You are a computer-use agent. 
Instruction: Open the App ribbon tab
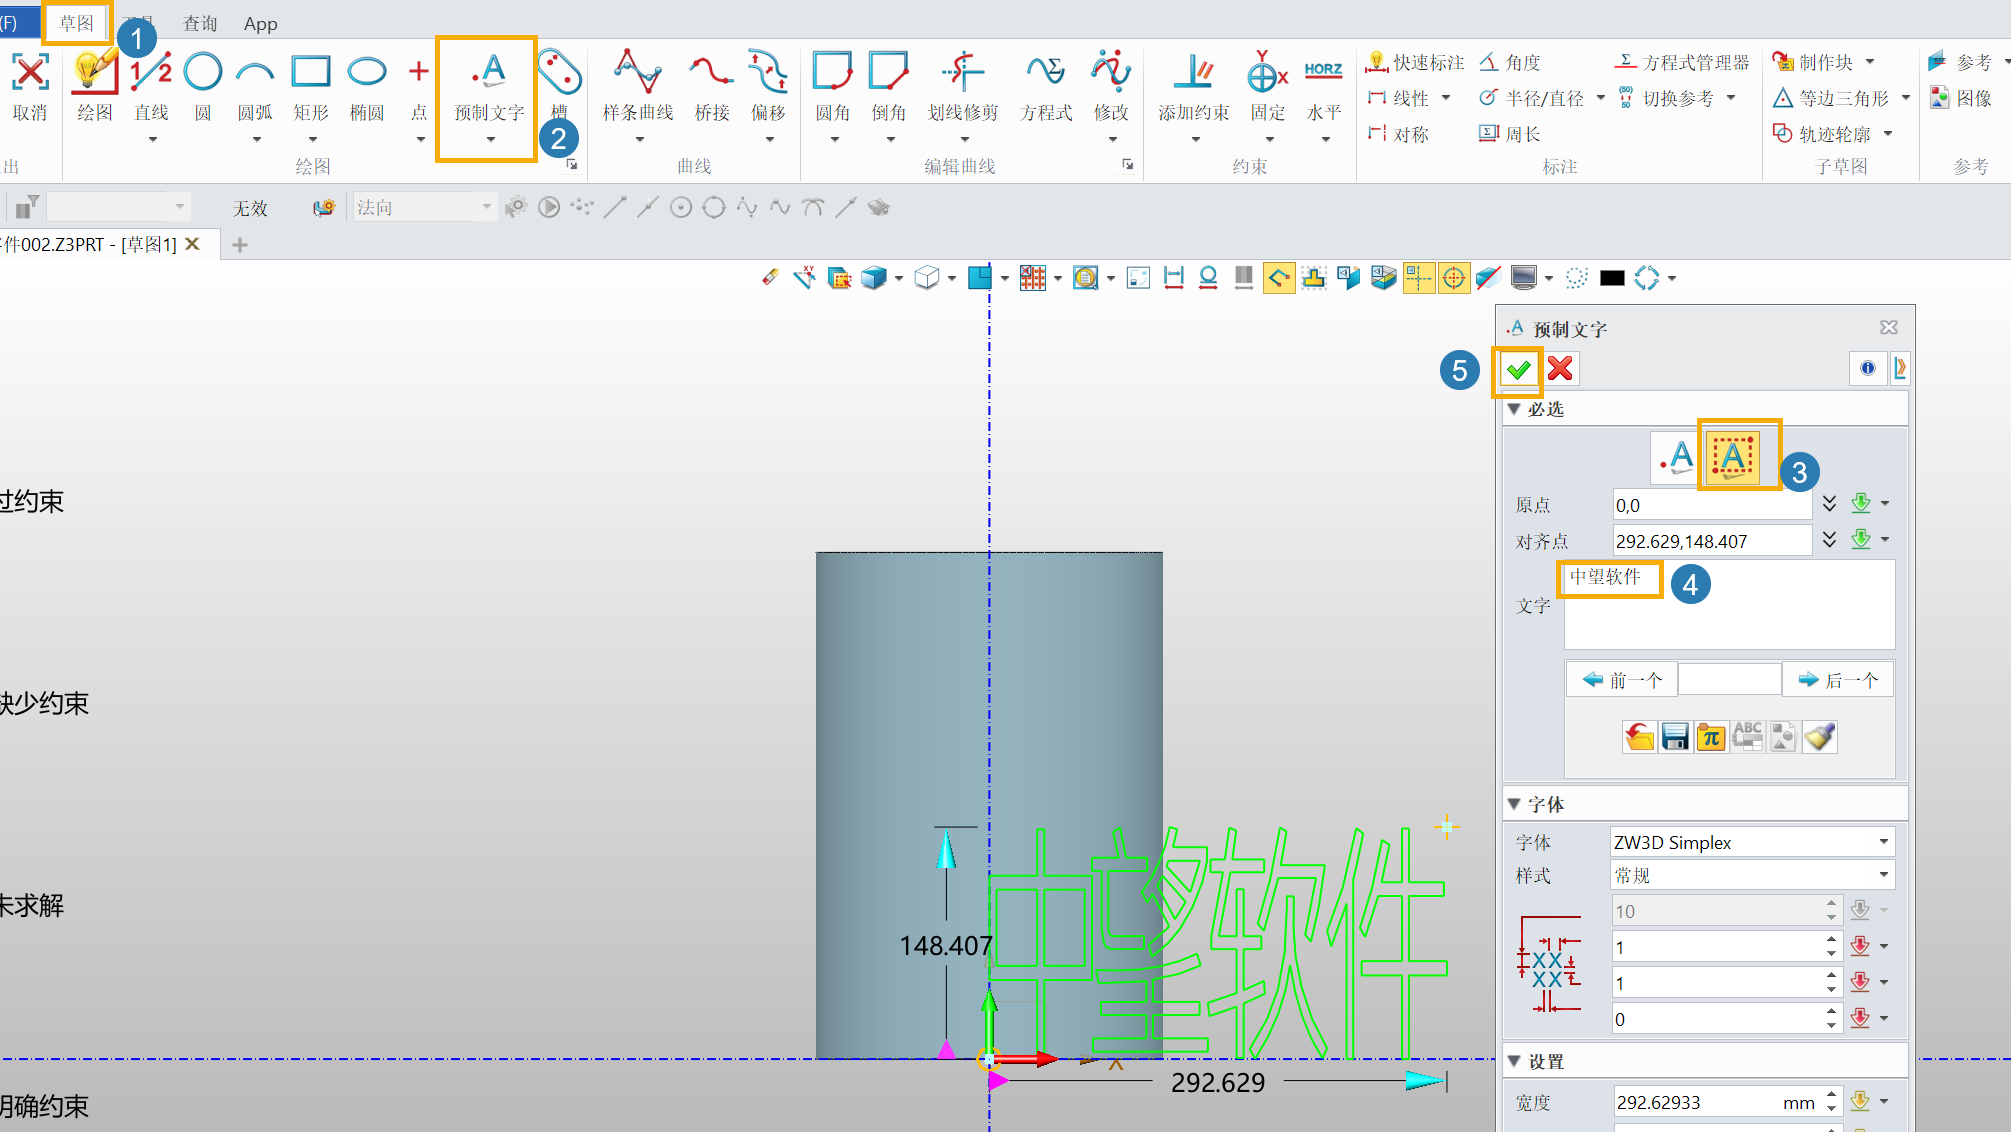261,23
